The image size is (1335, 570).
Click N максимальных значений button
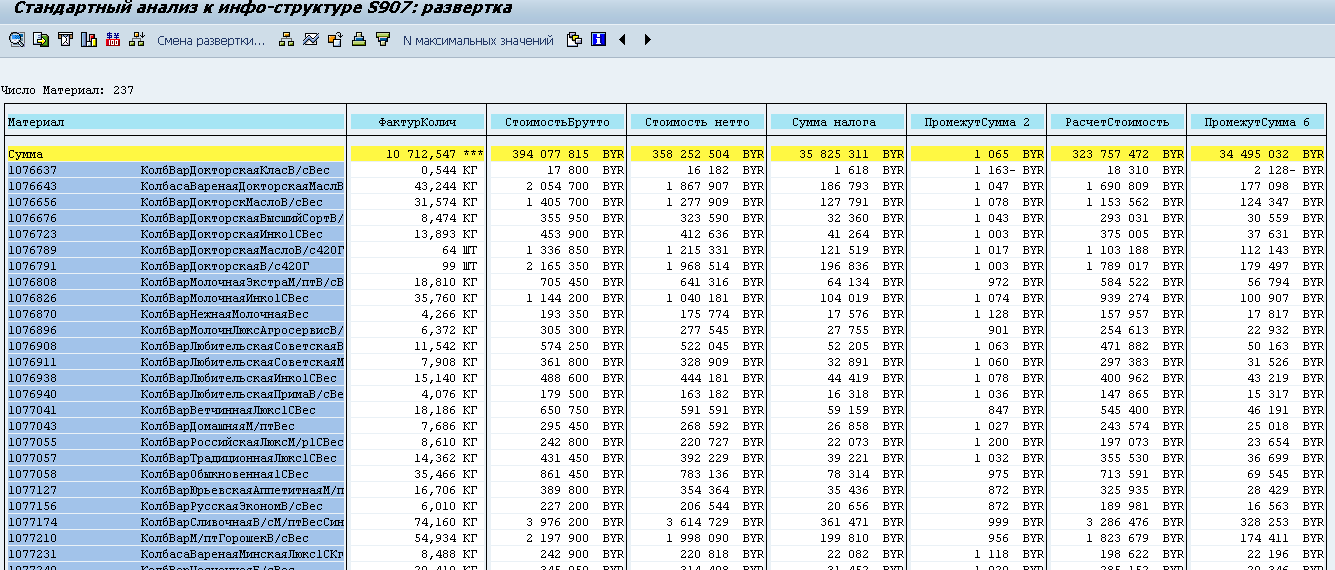pos(477,41)
